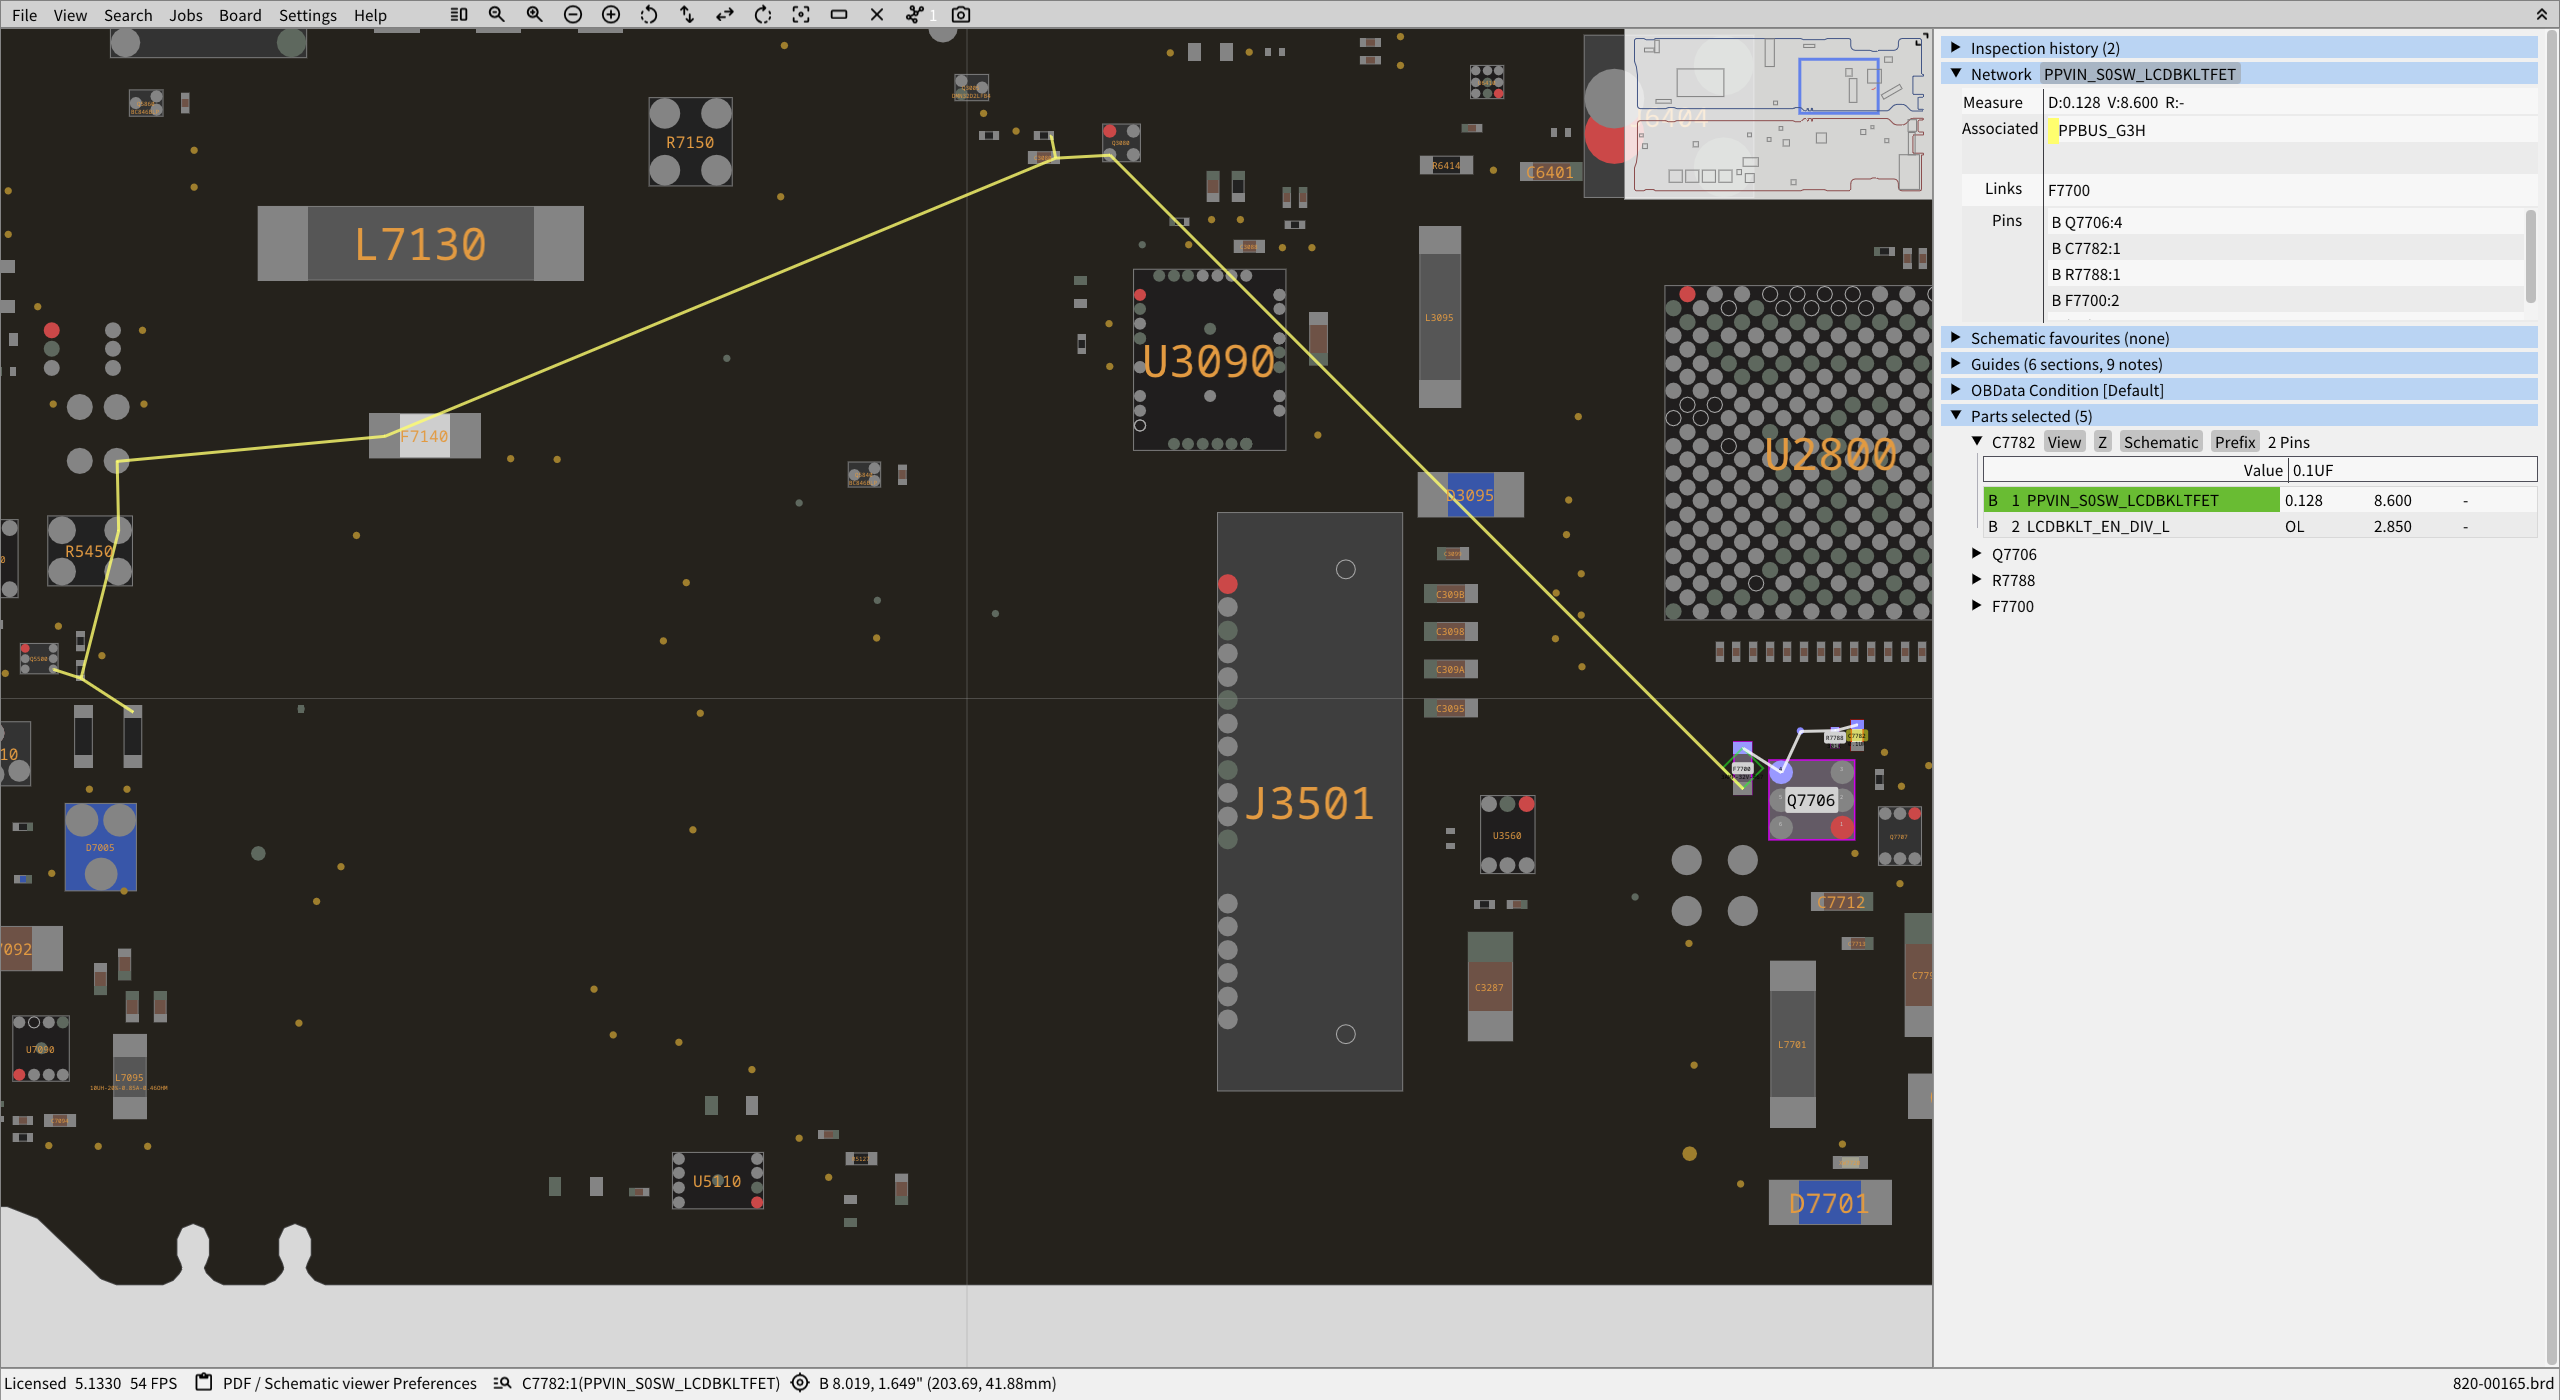Toggle the Z option for part C7782
The image size is (2560, 1400).
(2102, 441)
